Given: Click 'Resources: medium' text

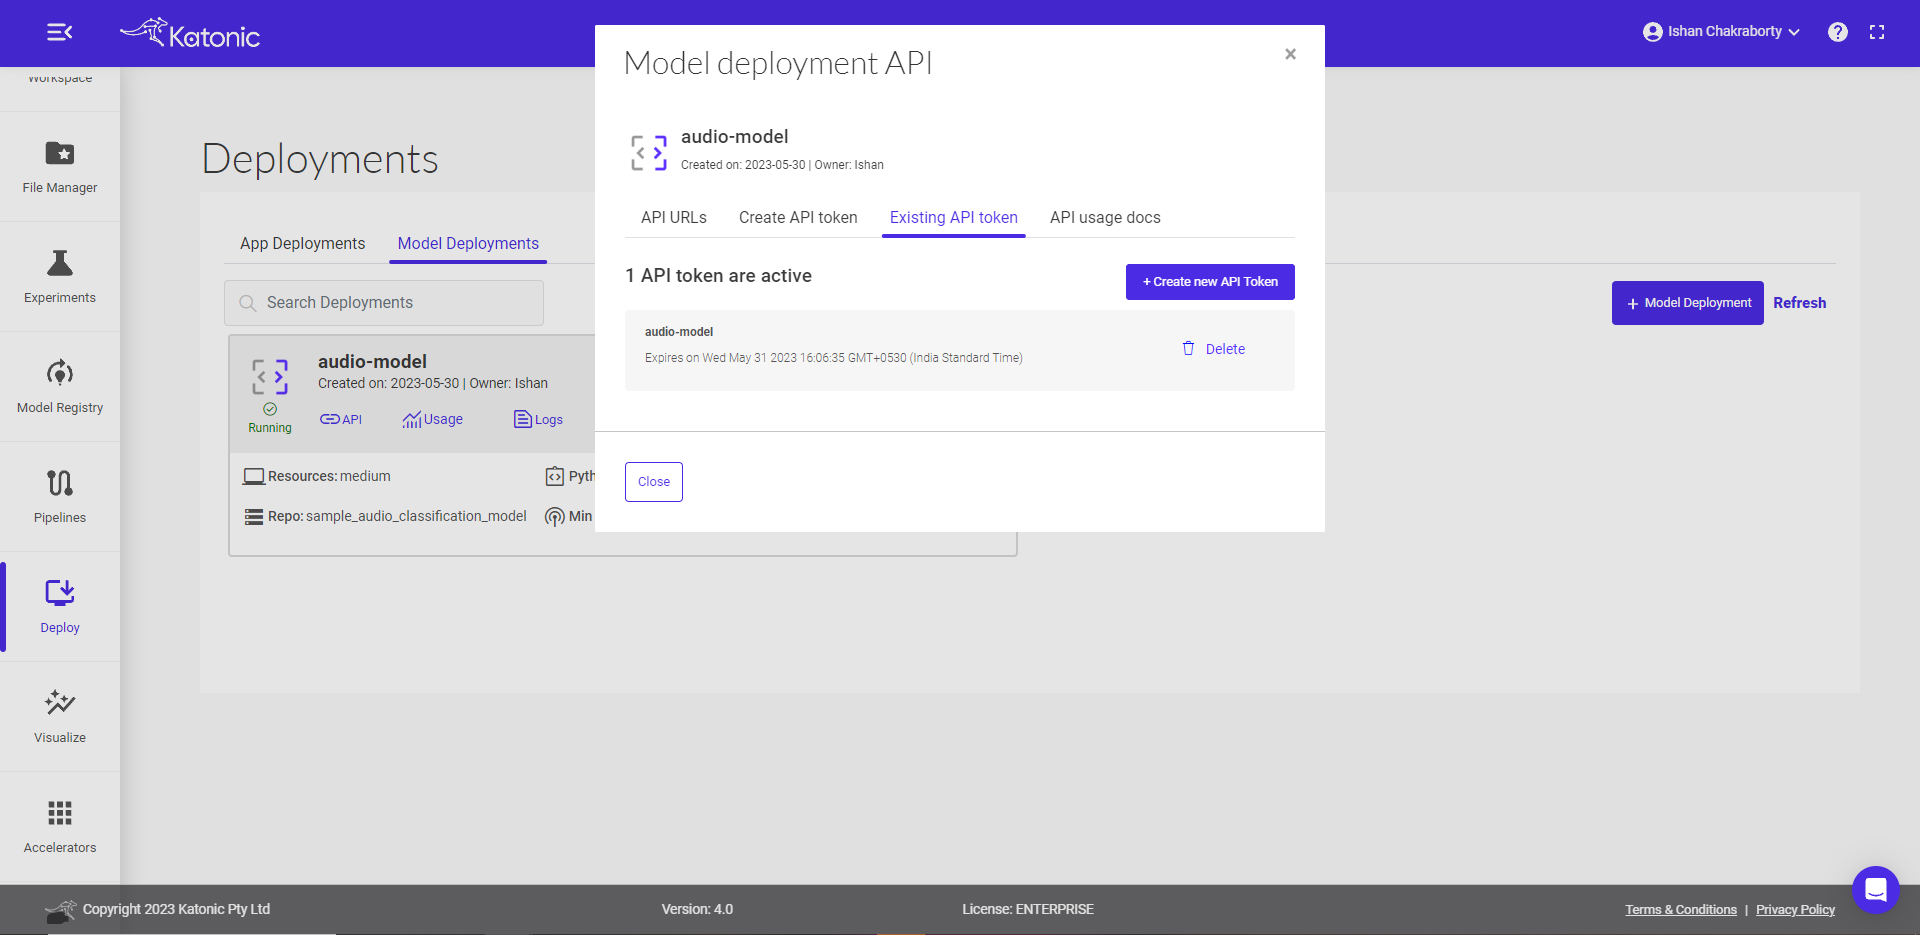Looking at the screenshot, I should point(329,476).
